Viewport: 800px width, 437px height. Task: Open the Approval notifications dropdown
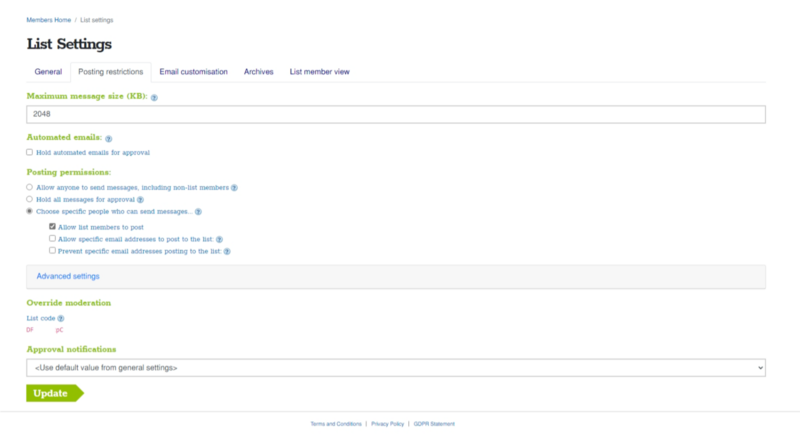click(x=396, y=368)
